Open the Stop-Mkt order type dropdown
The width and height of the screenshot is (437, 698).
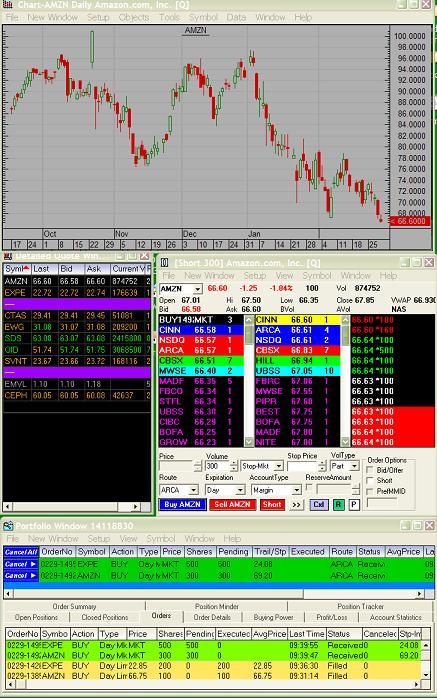coord(279,466)
